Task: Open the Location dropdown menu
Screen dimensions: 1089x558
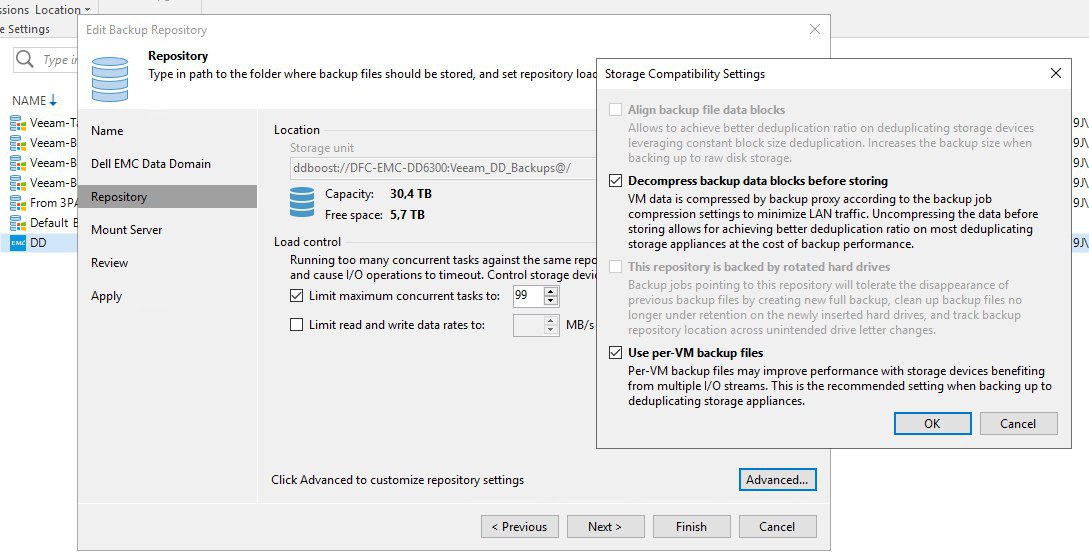Action: click(62, 10)
